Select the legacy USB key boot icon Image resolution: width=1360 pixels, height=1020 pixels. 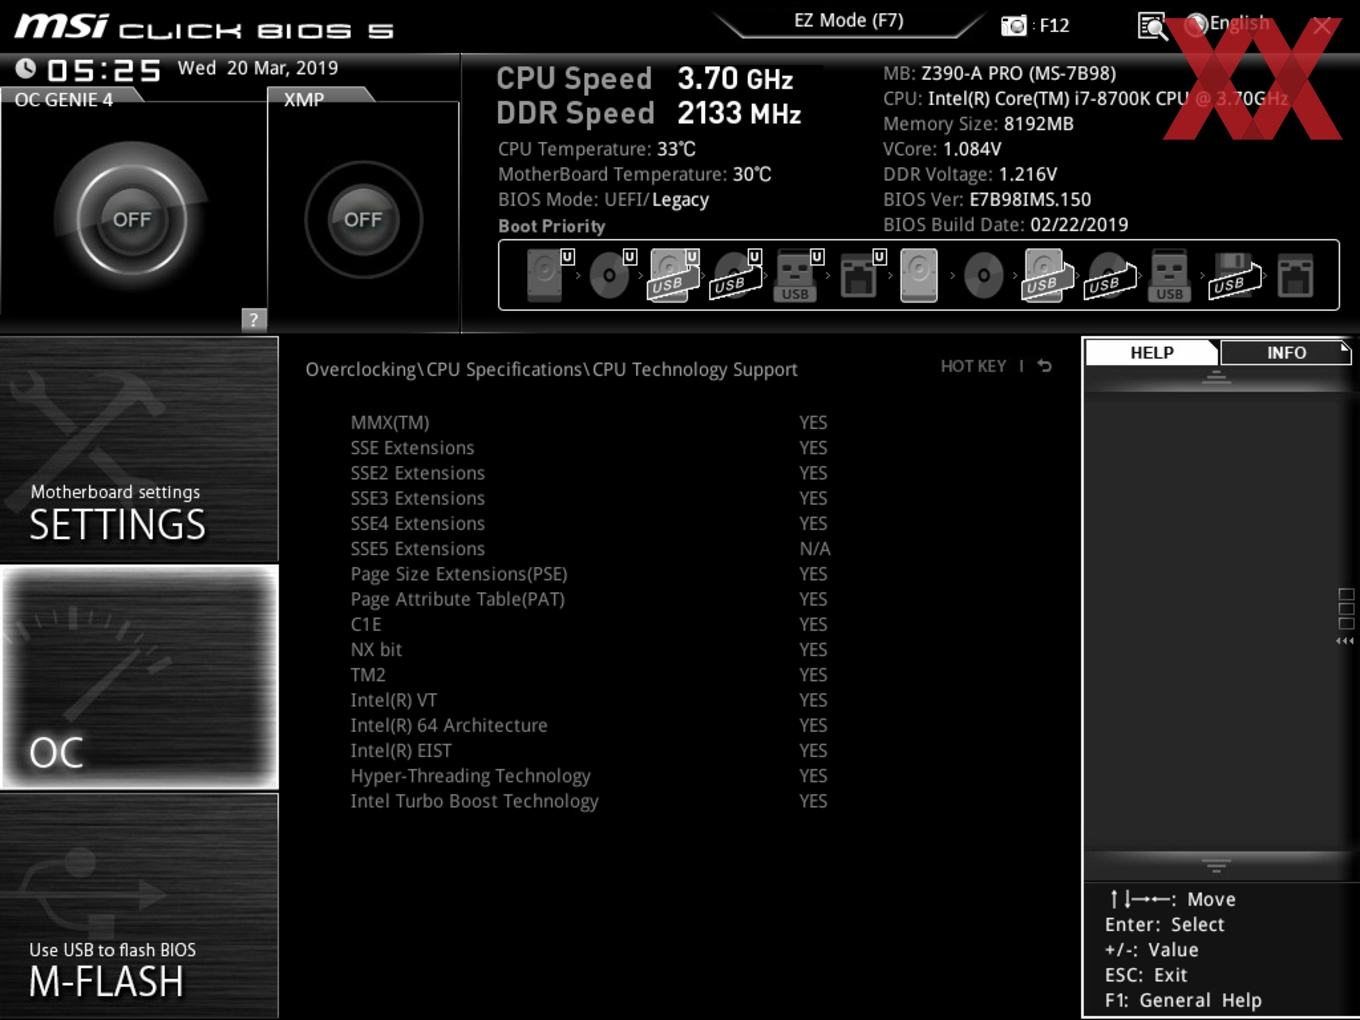(1170, 275)
